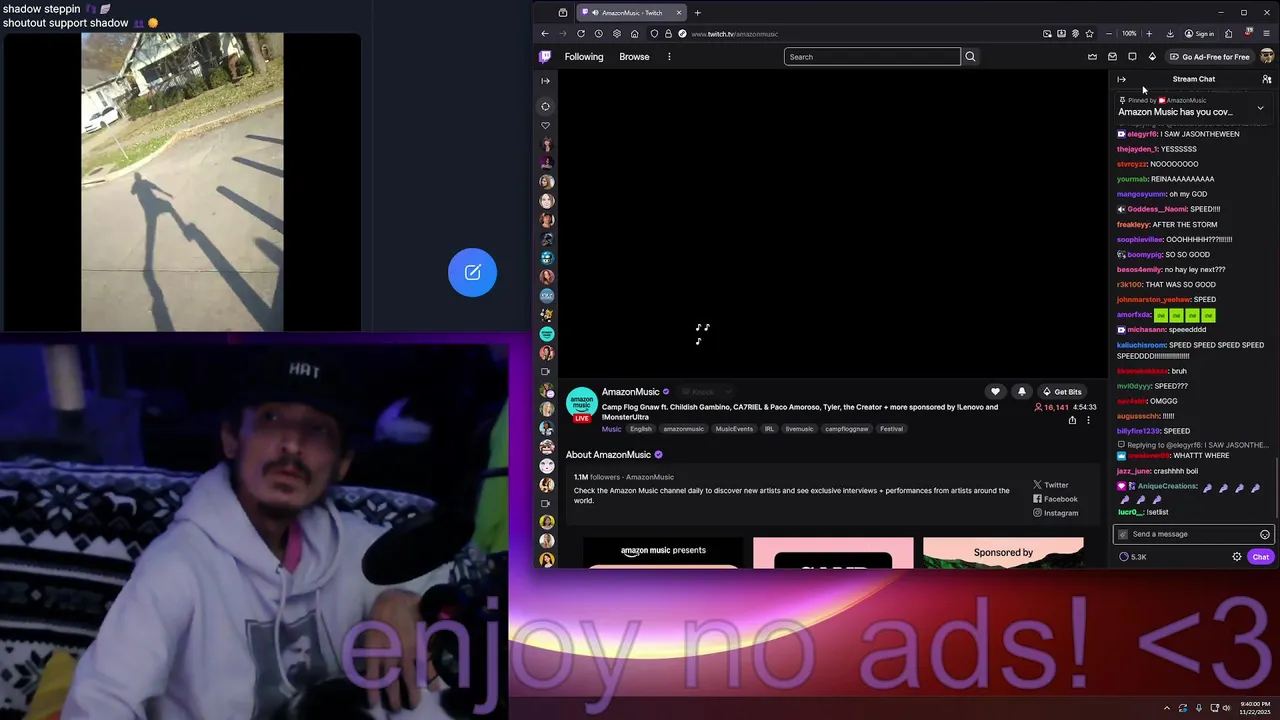Focus the Twitch search box

[x=872, y=57]
